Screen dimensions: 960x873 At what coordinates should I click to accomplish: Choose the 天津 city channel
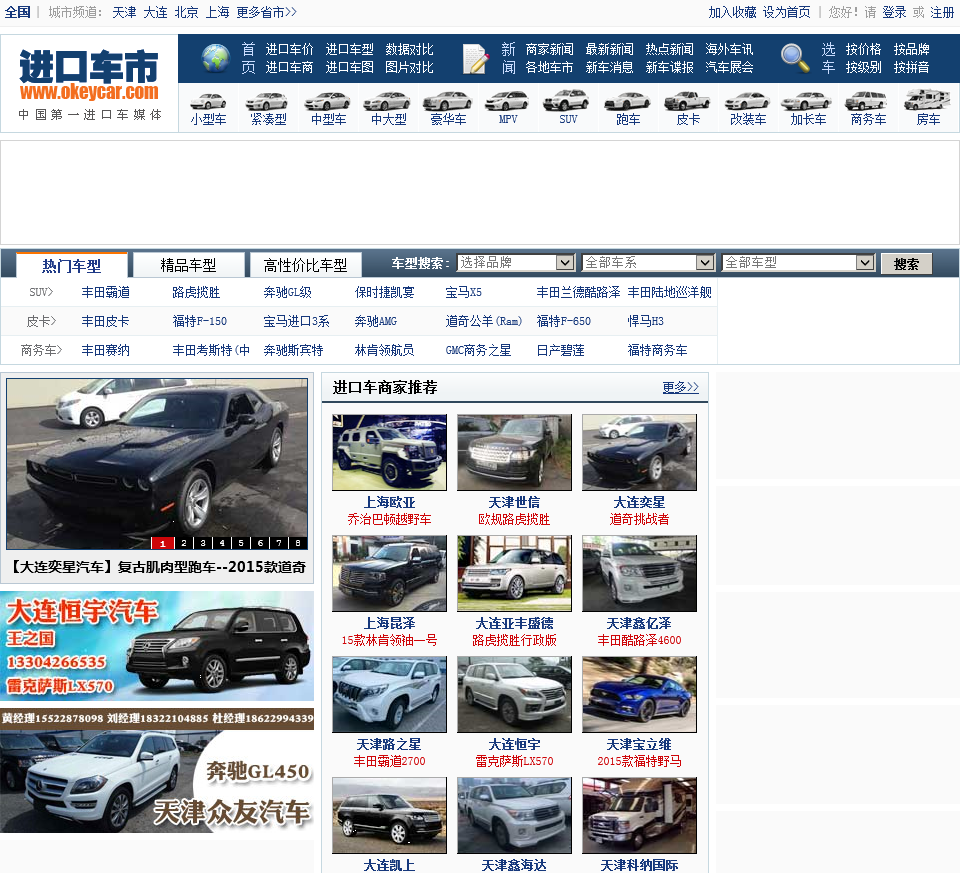click(x=124, y=12)
